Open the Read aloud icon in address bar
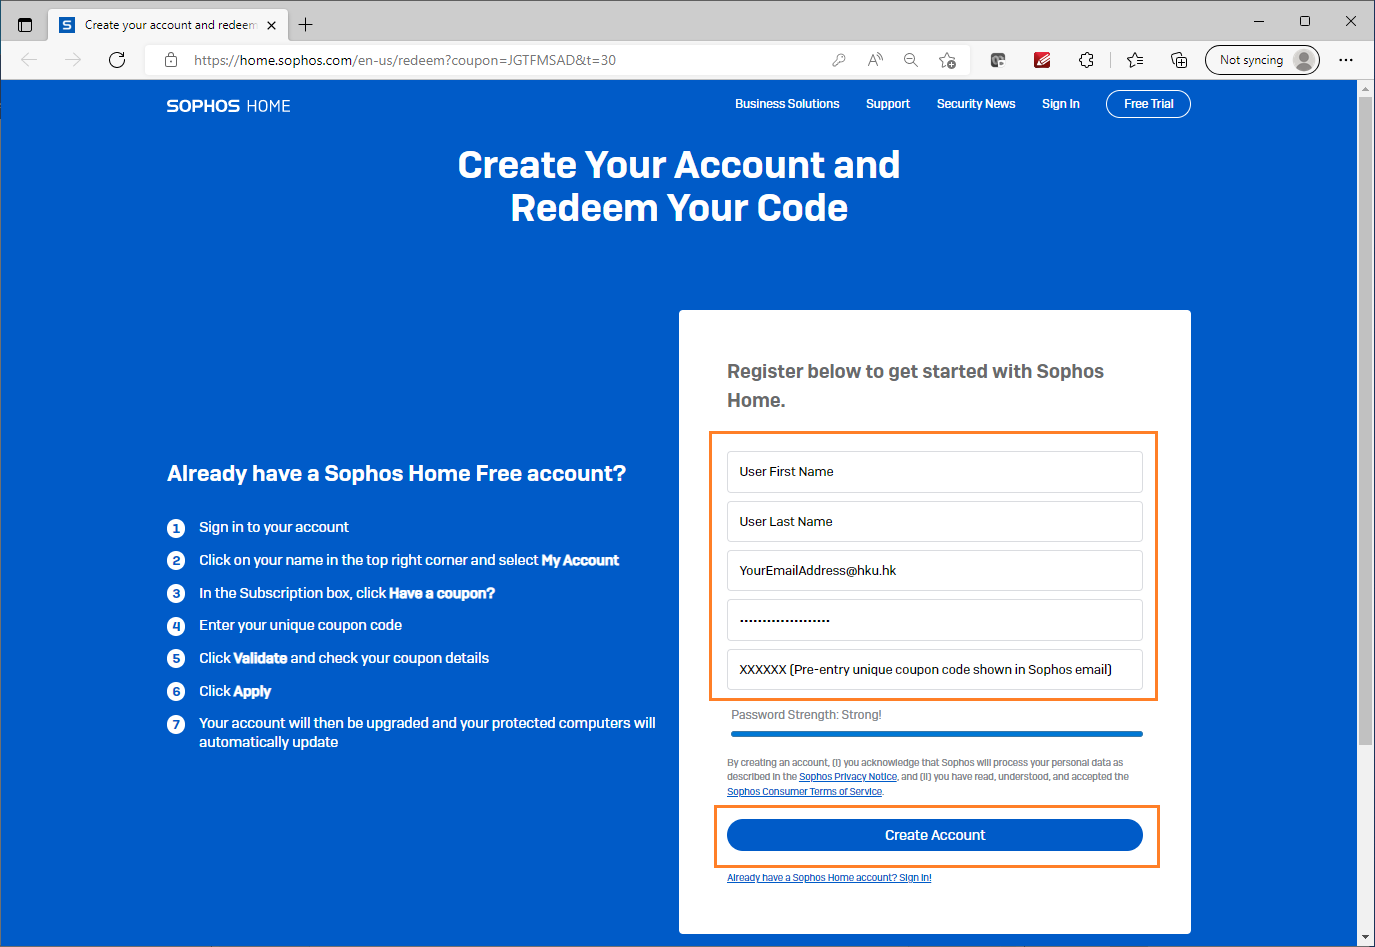1375x947 pixels. (874, 60)
